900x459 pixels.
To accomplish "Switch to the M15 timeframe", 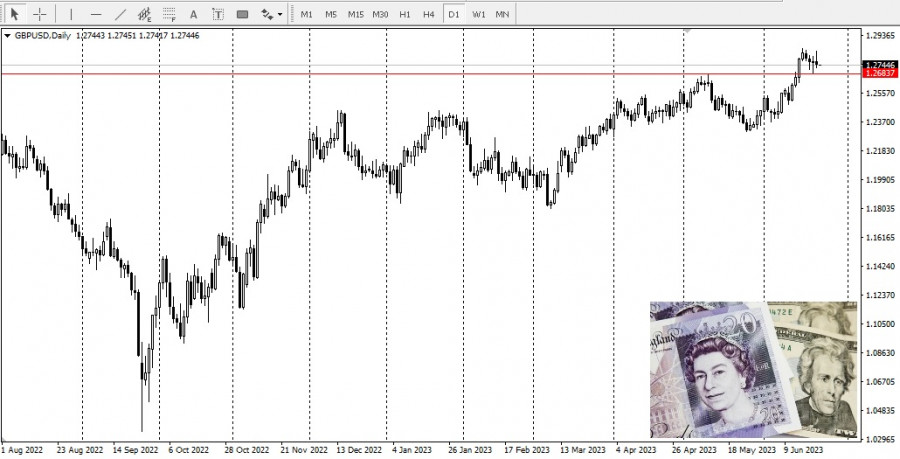I will [356, 14].
